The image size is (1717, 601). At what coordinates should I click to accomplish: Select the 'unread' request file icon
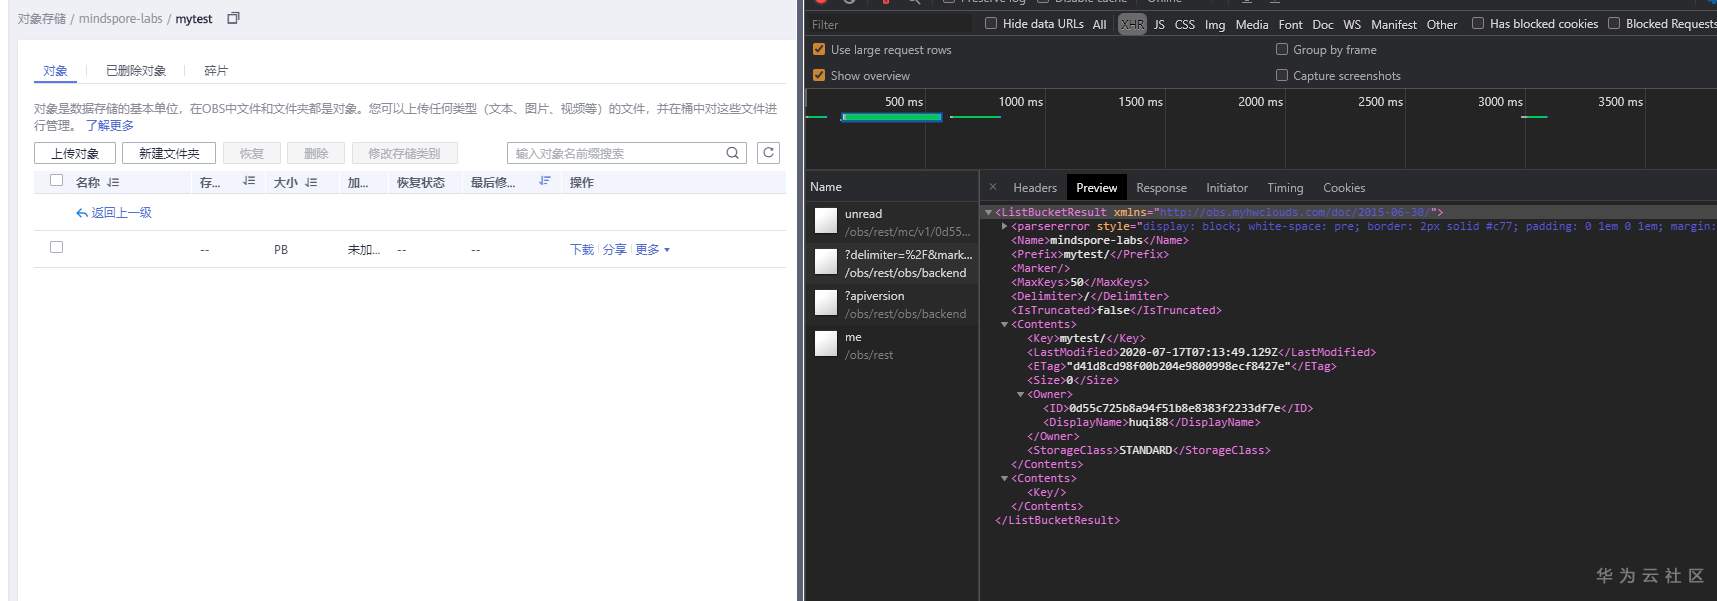pos(825,220)
